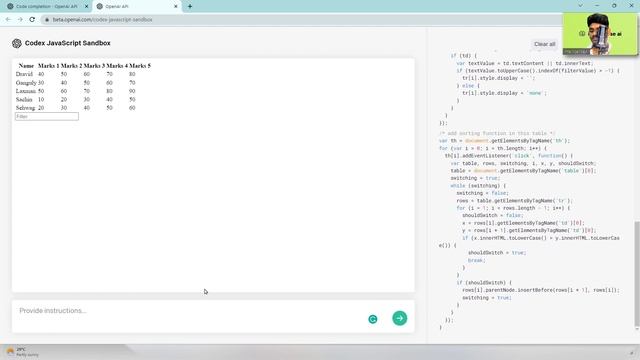Click the Marks 2 column header
The width and height of the screenshot is (640, 360).
click(71, 66)
